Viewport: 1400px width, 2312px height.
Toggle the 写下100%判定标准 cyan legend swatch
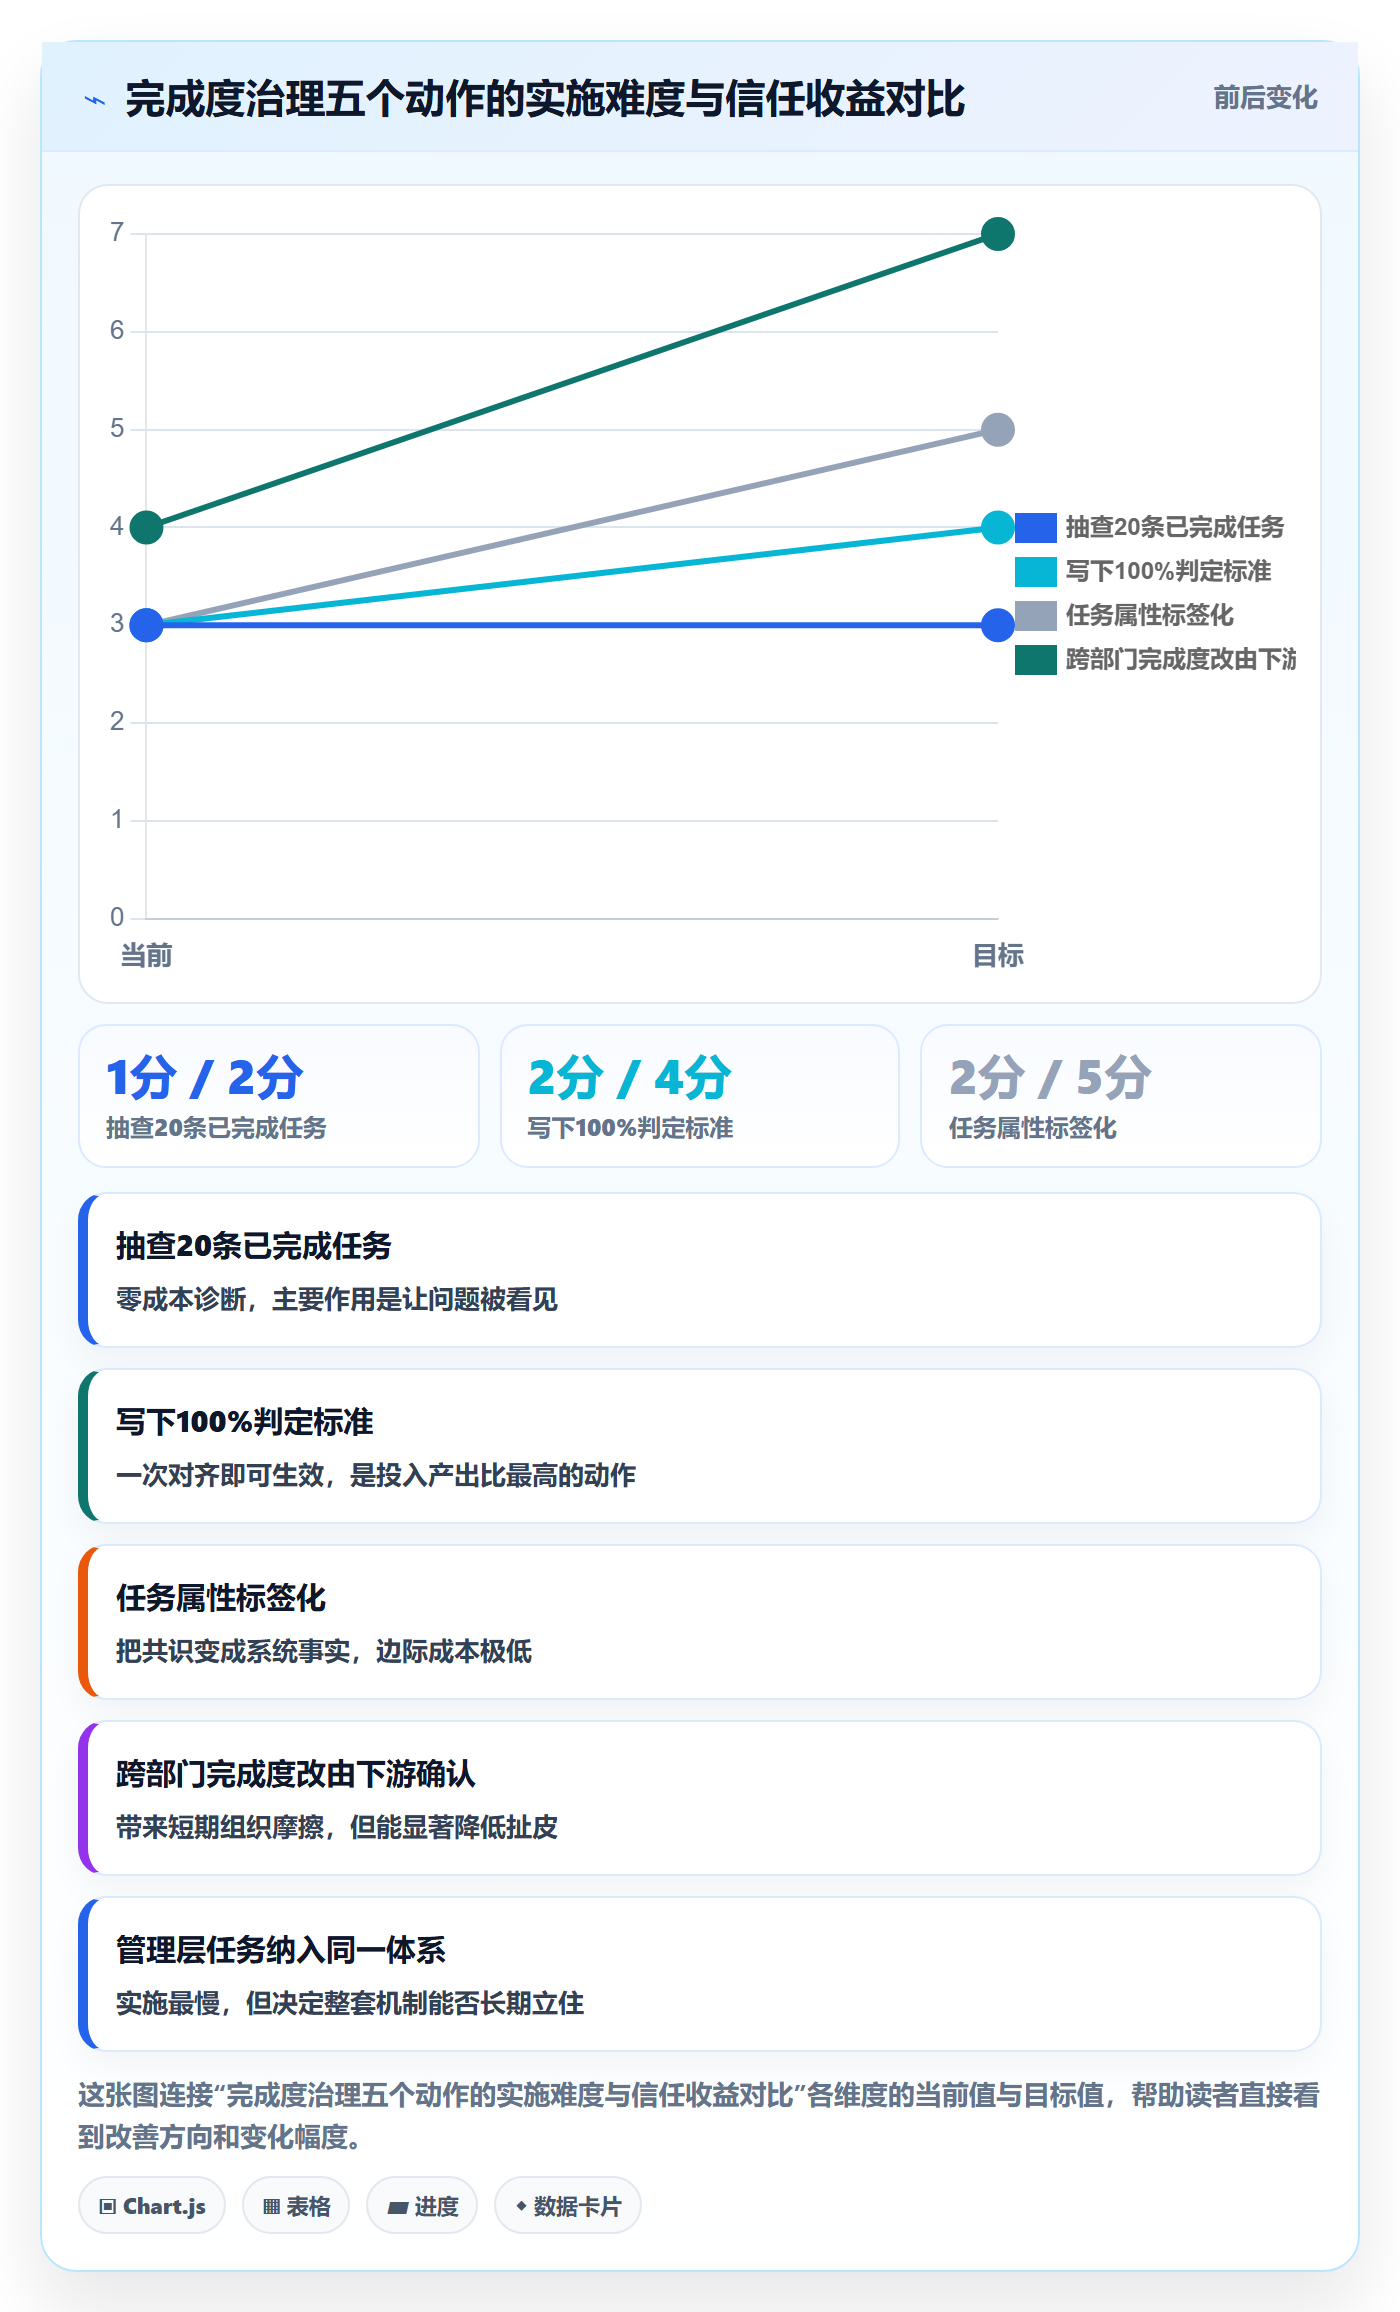coord(1036,571)
